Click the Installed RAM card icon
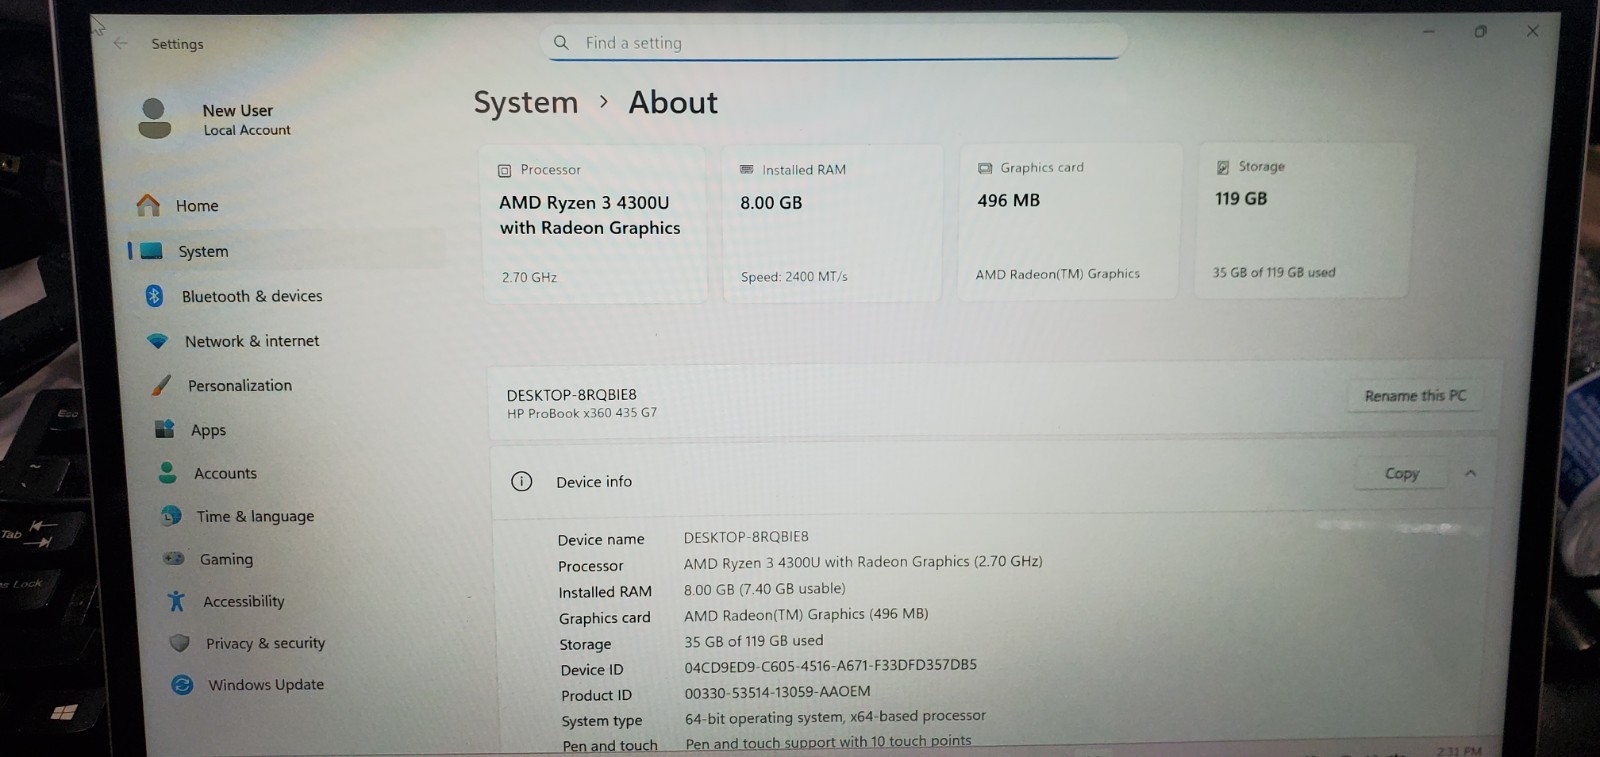This screenshot has height=757, width=1600. (746, 169)
